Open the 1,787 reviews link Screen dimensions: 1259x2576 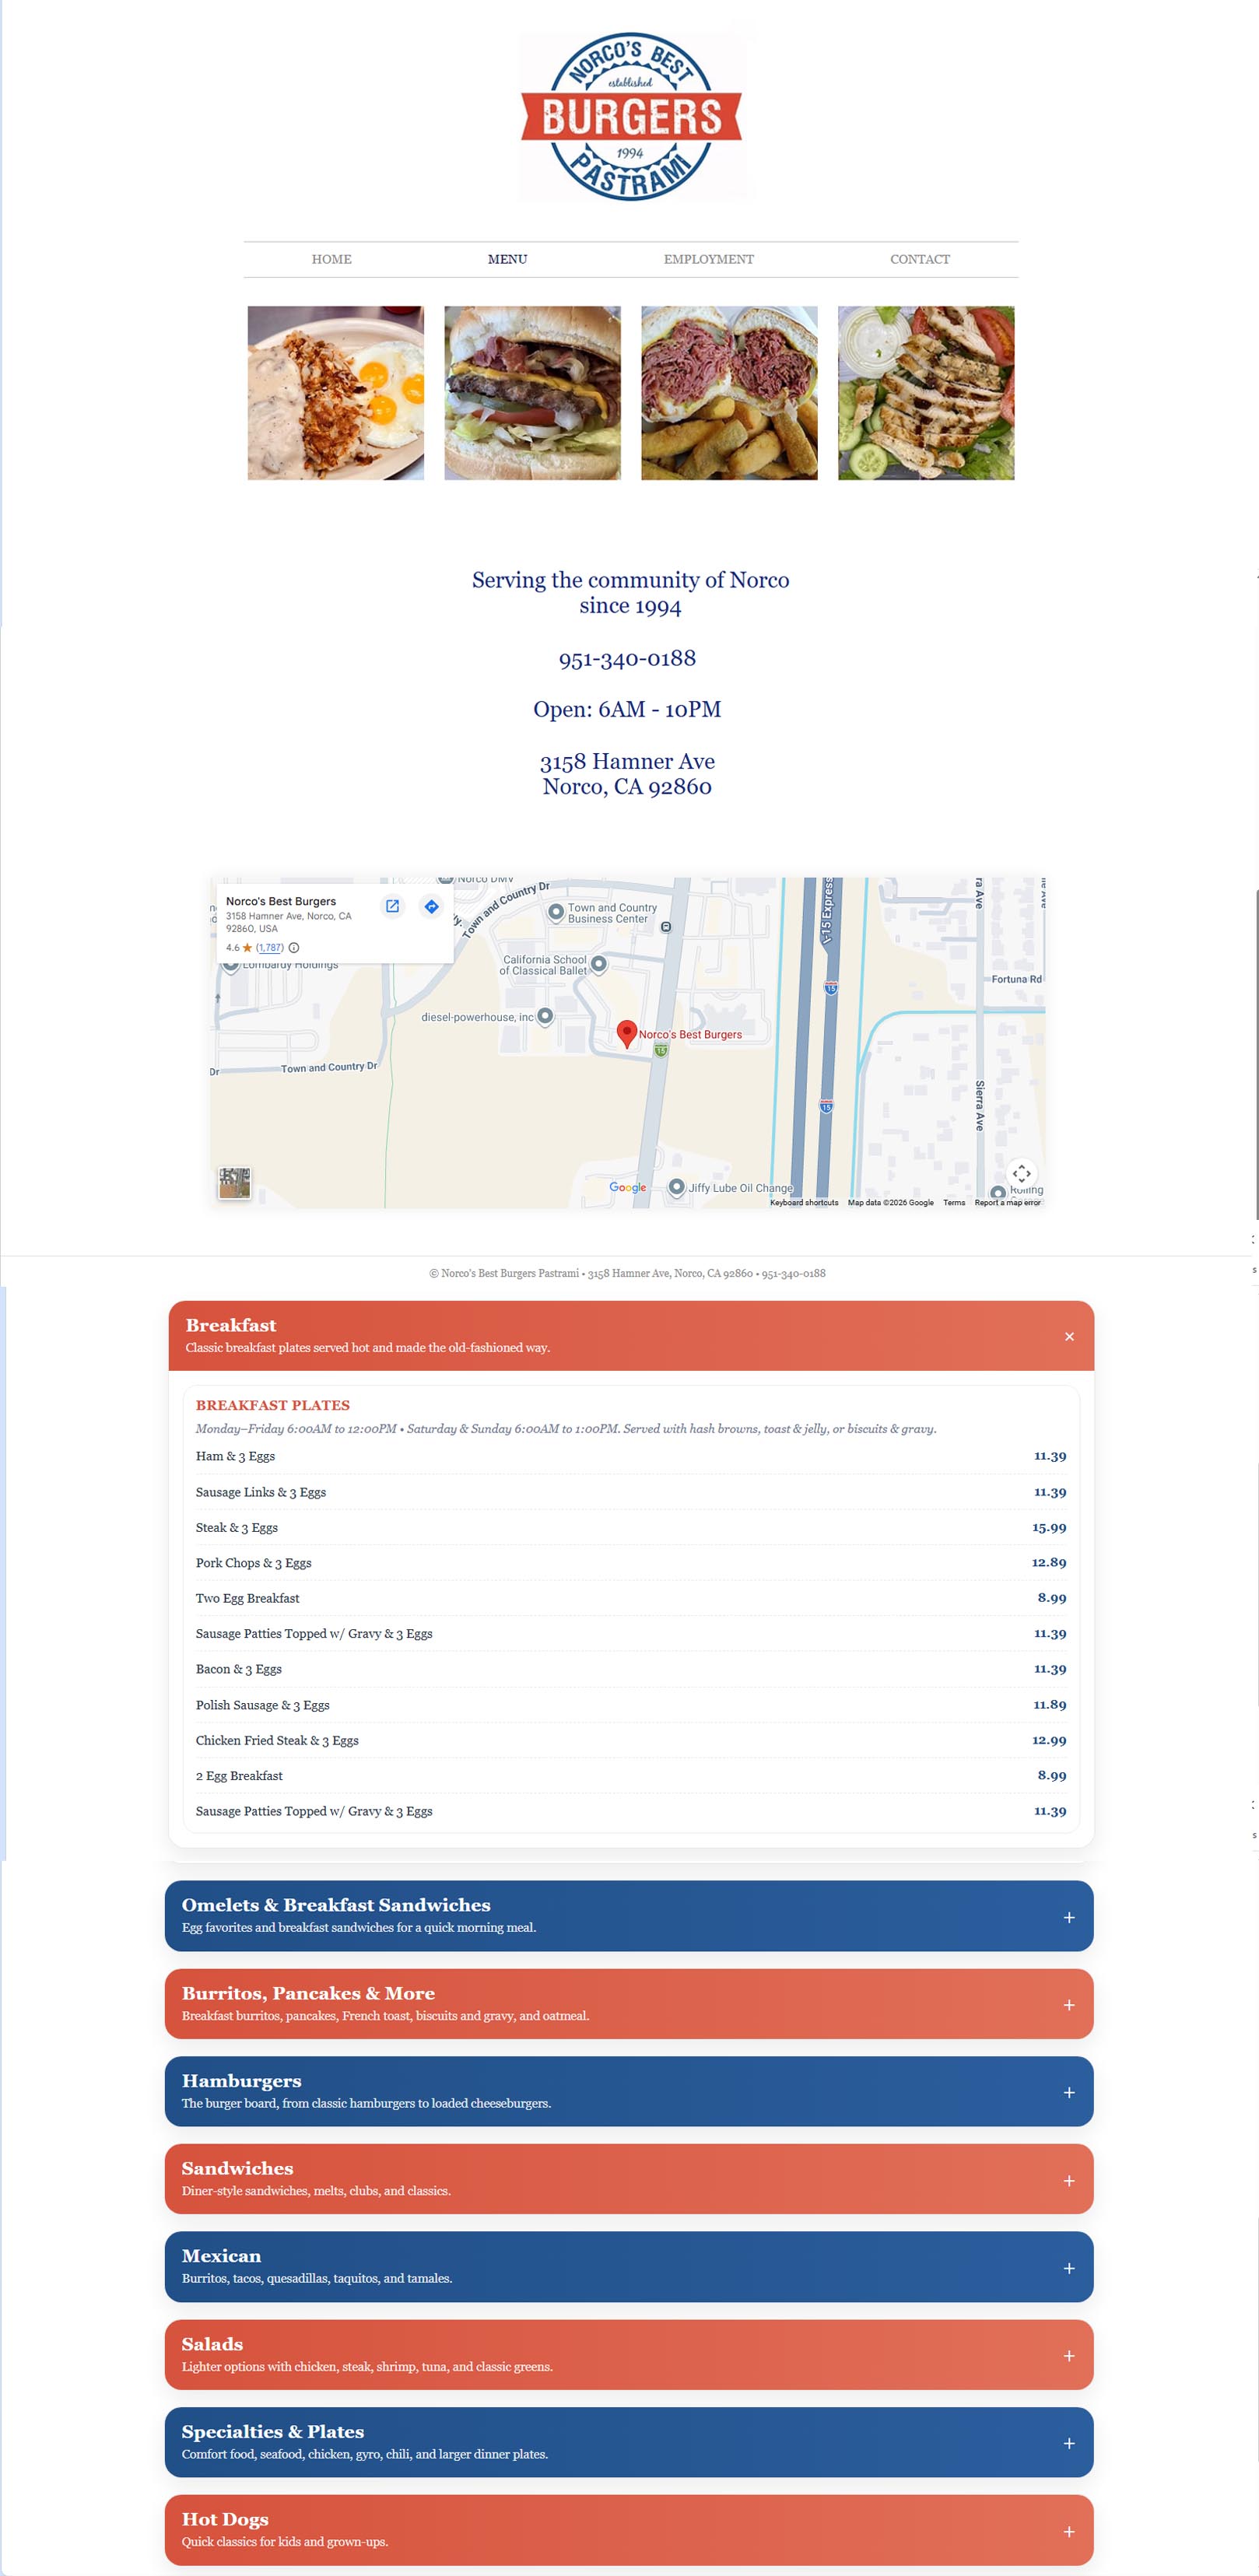click(270, 947)
